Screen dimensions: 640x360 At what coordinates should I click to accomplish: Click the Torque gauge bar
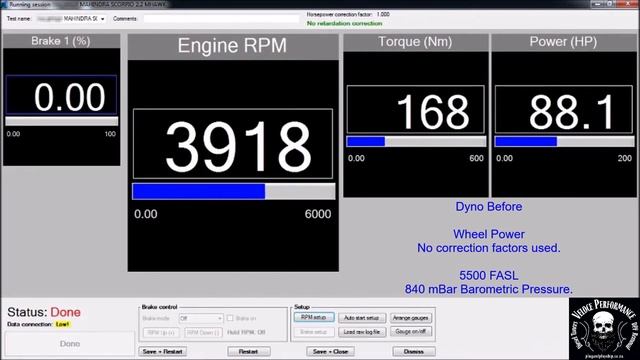[x=416, y=142]
